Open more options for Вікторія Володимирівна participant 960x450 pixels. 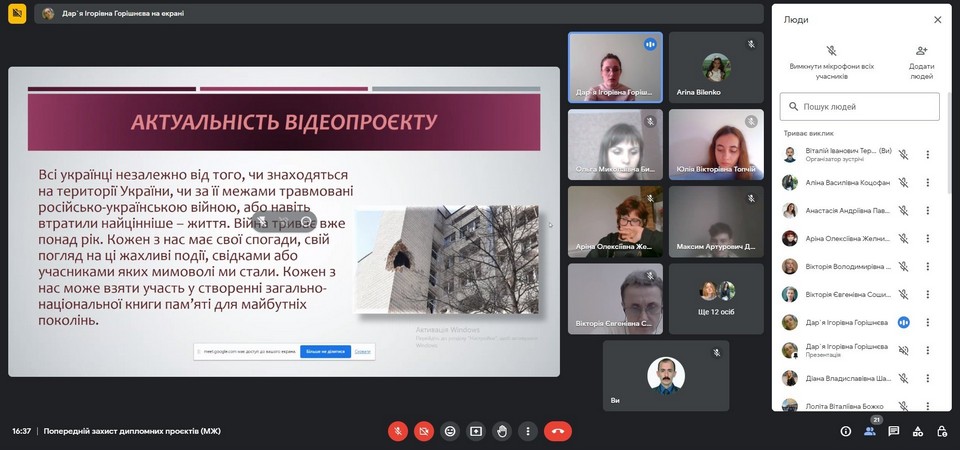[927, 267]
